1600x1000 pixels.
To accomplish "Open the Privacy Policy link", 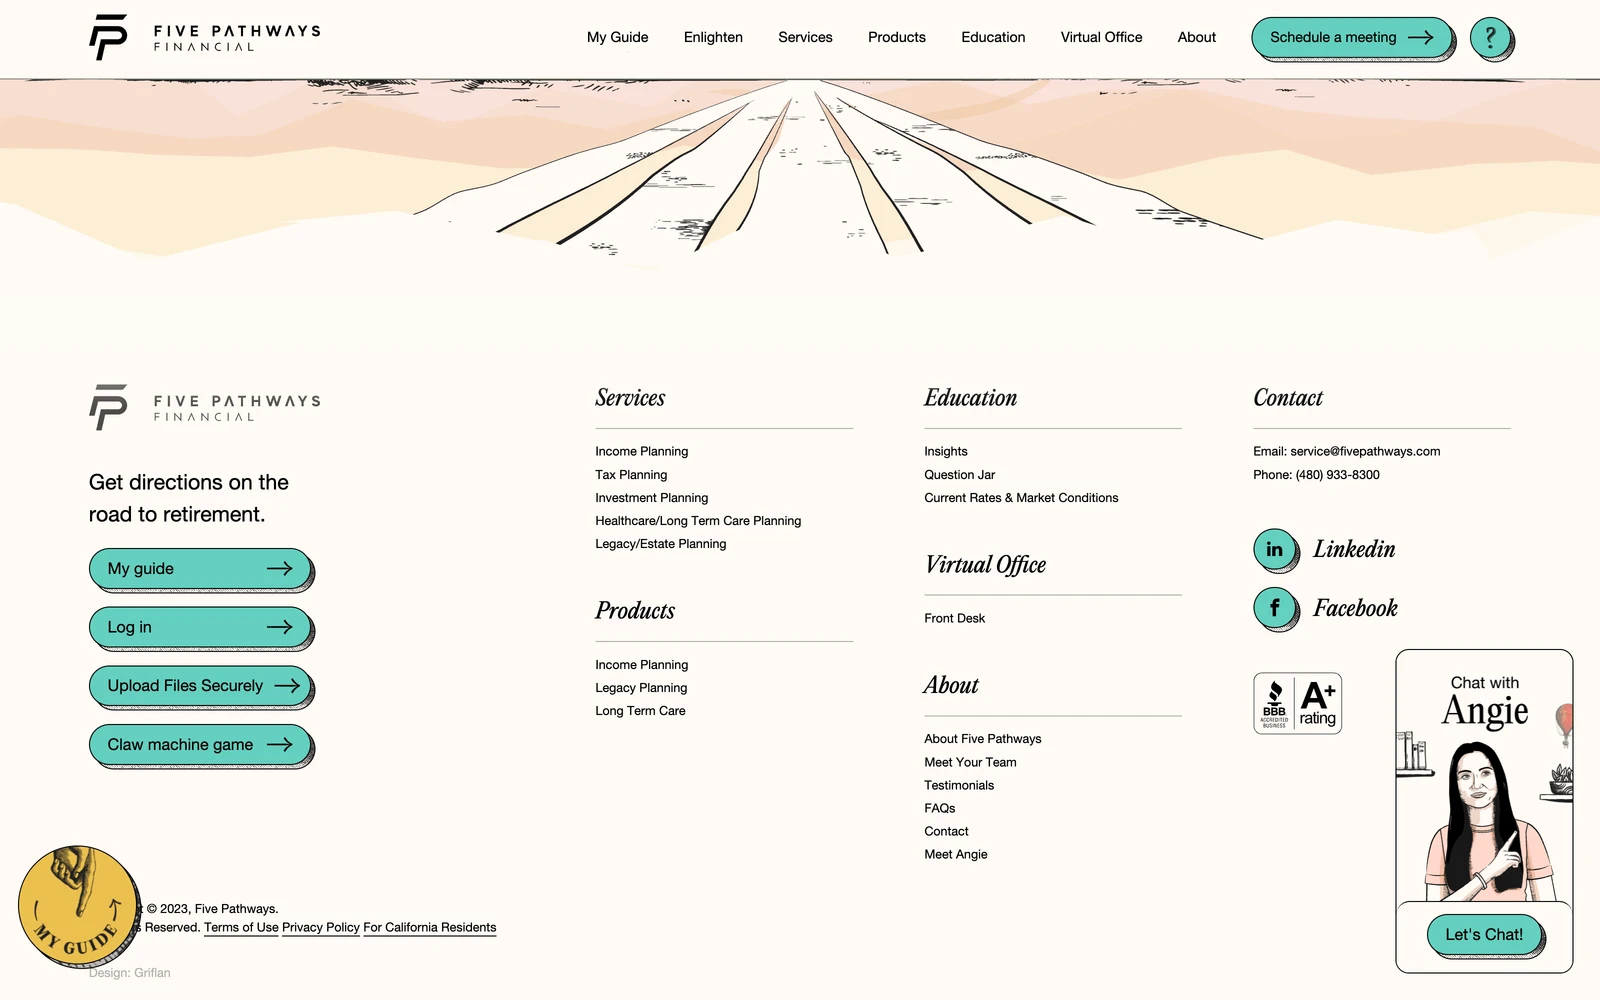I will click(321, 928).
